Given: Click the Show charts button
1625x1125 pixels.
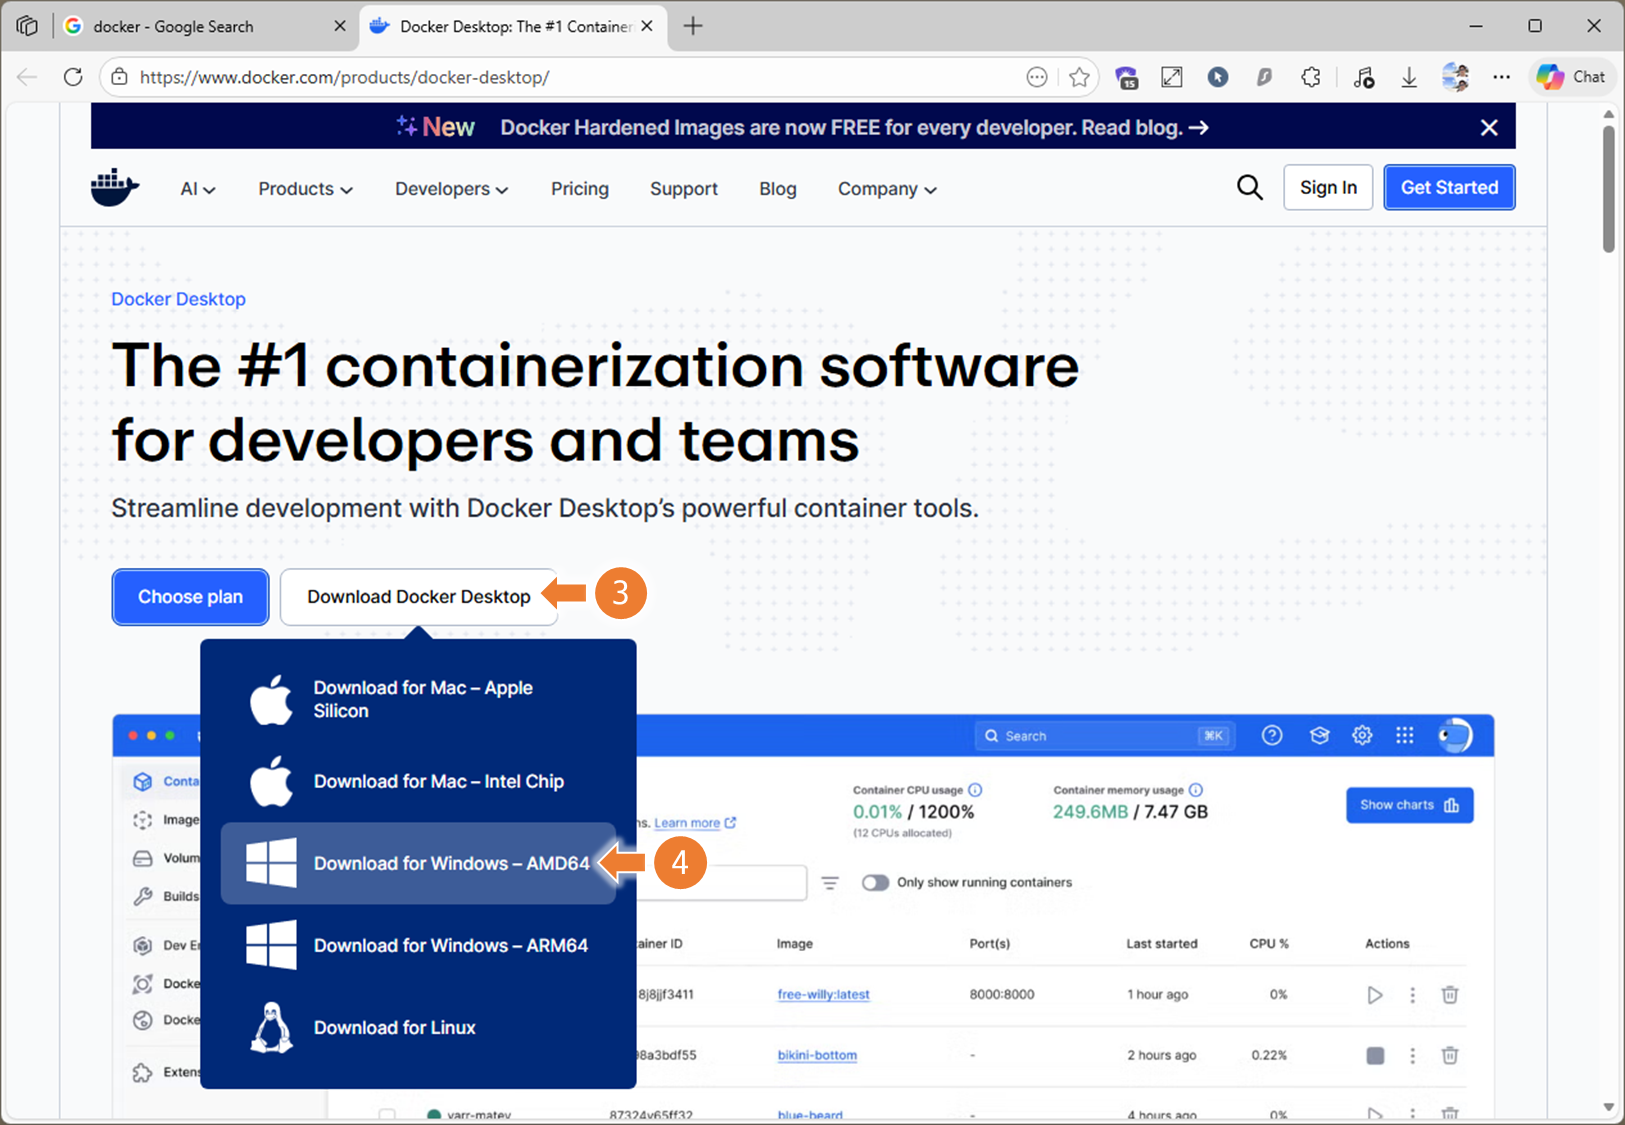Looking at the screenshot, I should [x=1409, y=805].
